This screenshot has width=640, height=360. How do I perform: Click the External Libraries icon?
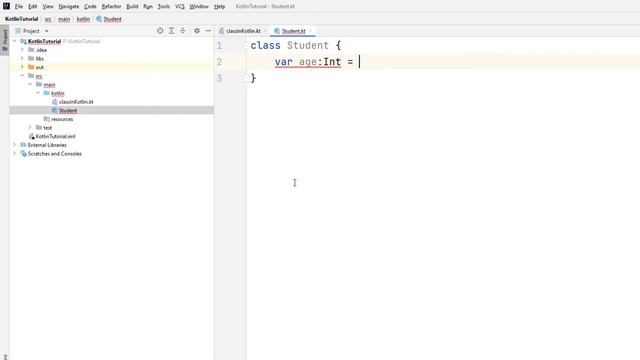(x=23, y=145)
